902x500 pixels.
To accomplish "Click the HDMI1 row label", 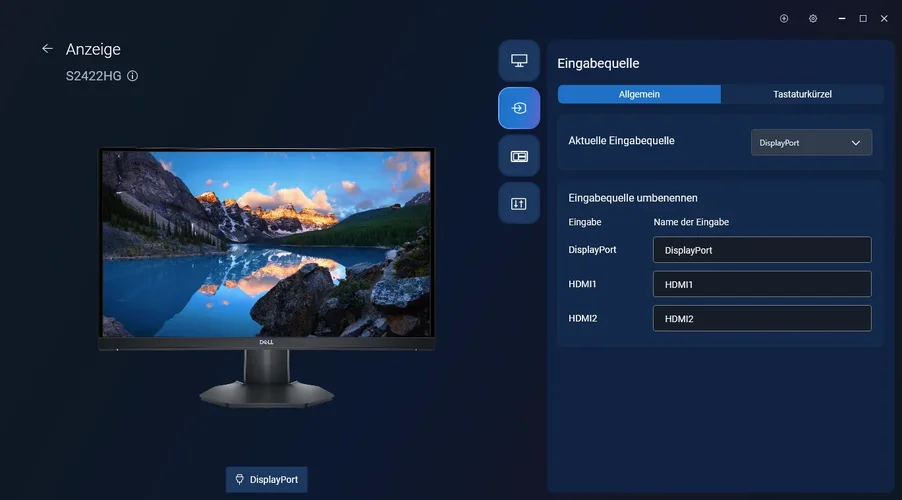I will (x=582, y=284).
